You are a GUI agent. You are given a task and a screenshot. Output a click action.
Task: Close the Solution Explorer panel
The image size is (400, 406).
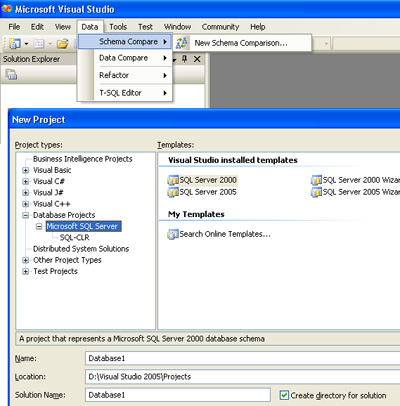coord(197,59)
